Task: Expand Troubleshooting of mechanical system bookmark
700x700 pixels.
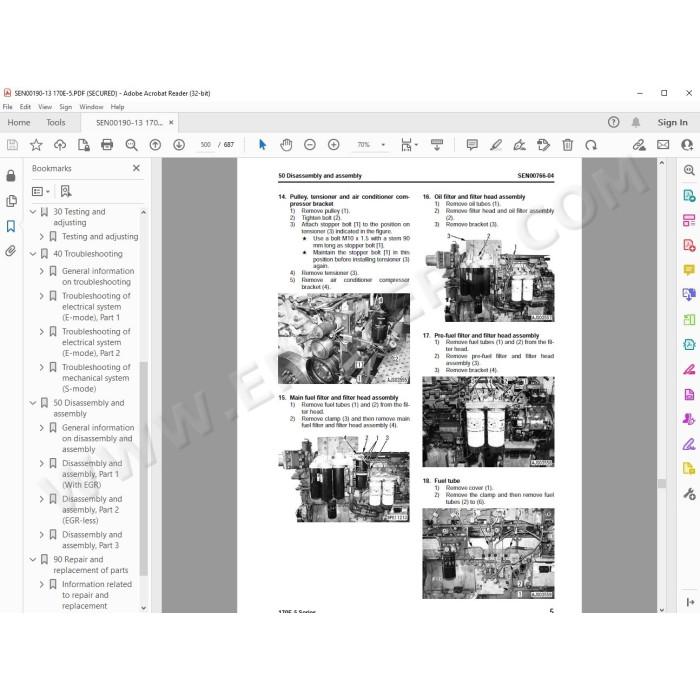Action: 42,367
